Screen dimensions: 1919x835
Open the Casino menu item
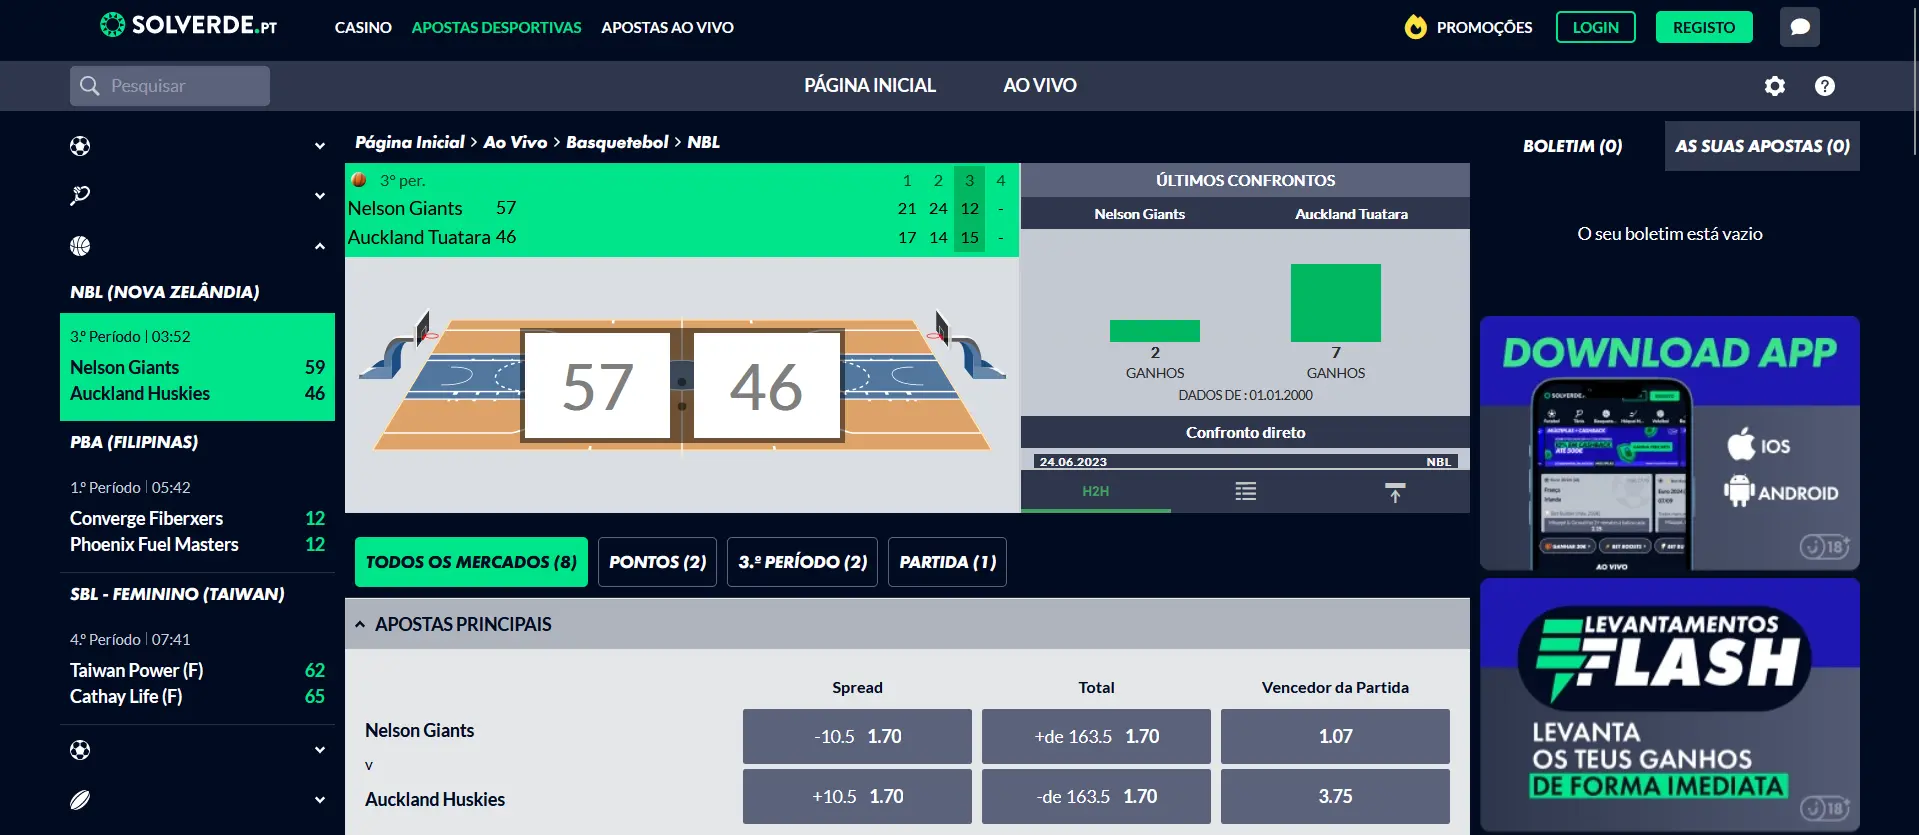pos(363,28)
